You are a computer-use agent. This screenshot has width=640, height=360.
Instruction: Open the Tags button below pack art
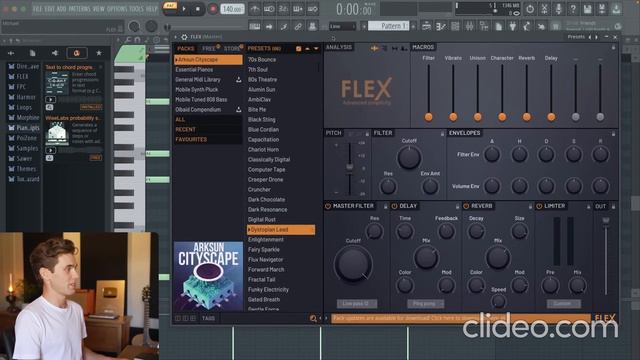208,318
